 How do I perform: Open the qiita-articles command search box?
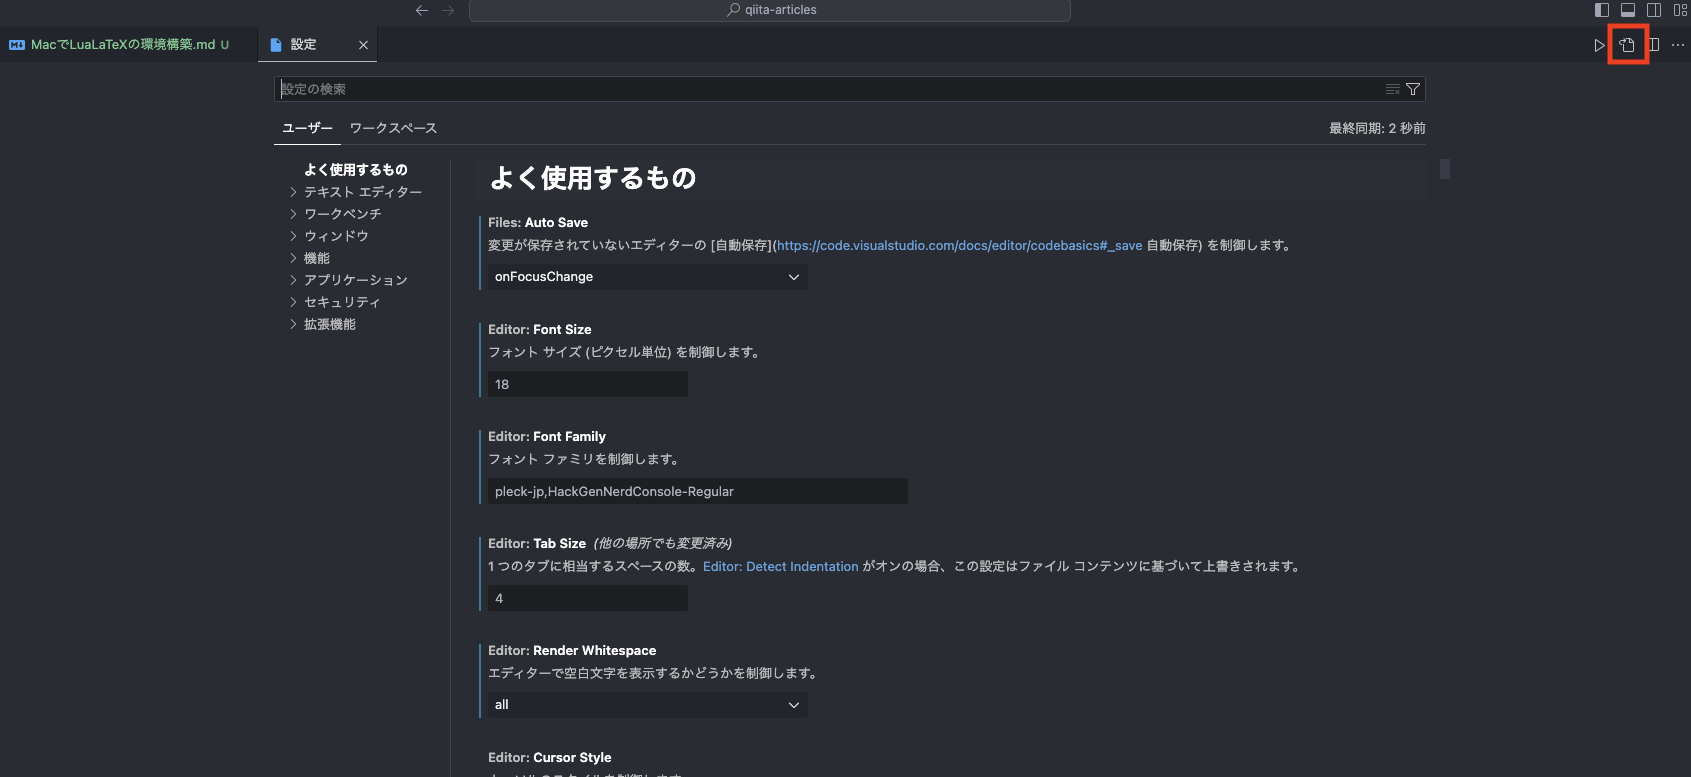click(x=770, y=10)
